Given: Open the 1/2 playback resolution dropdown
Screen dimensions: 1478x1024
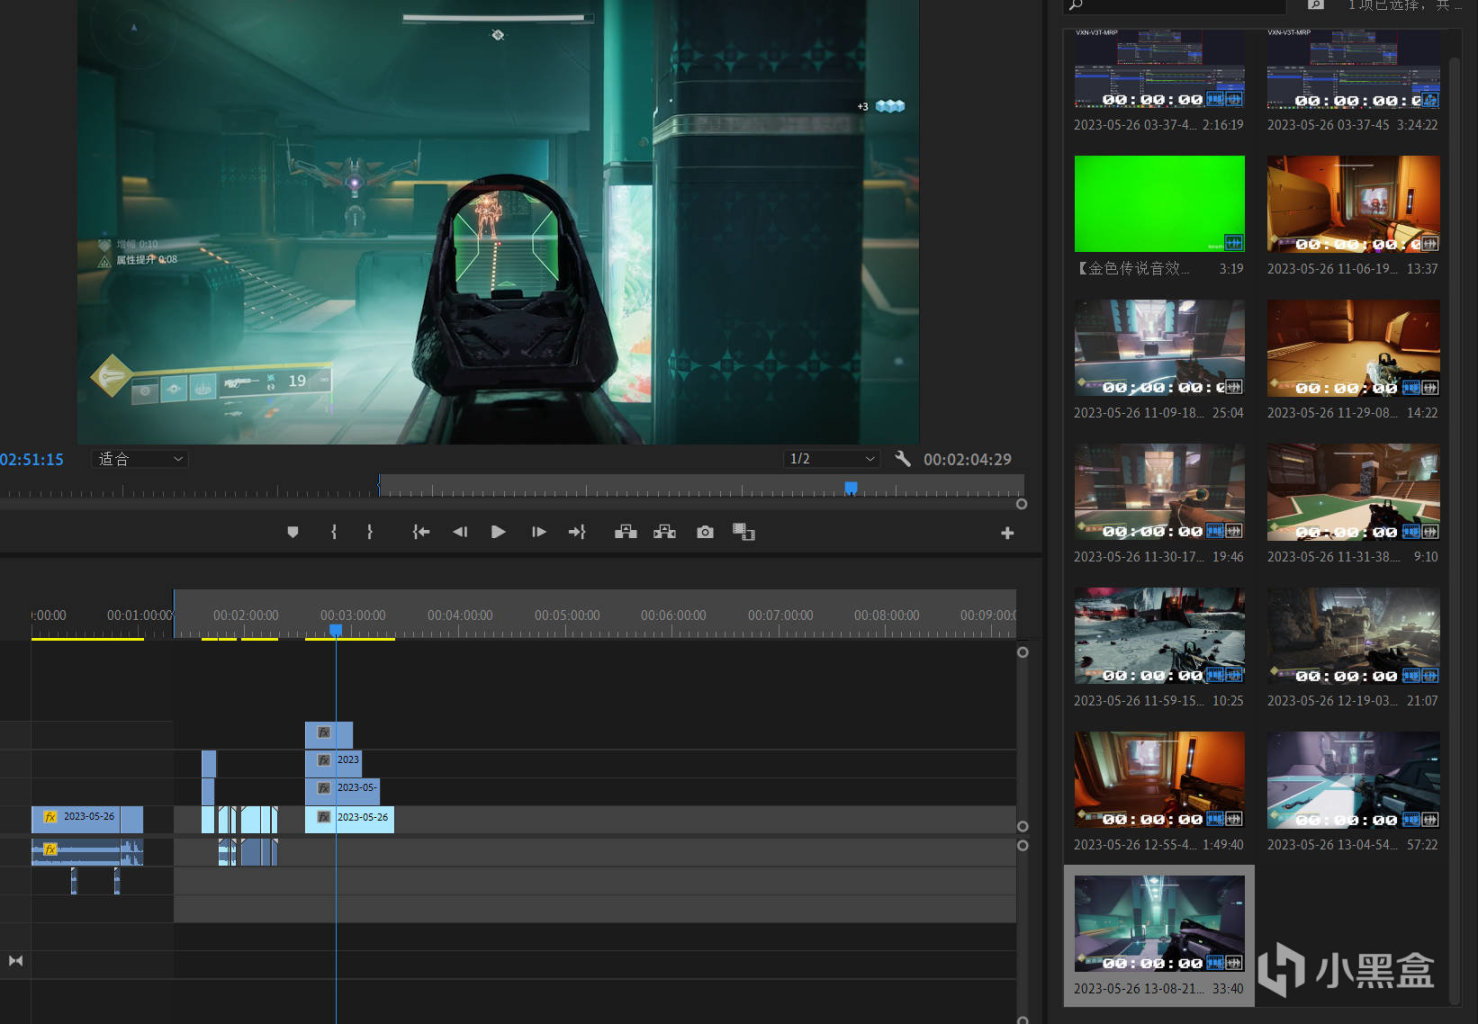Looking at the screenshot, I should coord(832,459).
